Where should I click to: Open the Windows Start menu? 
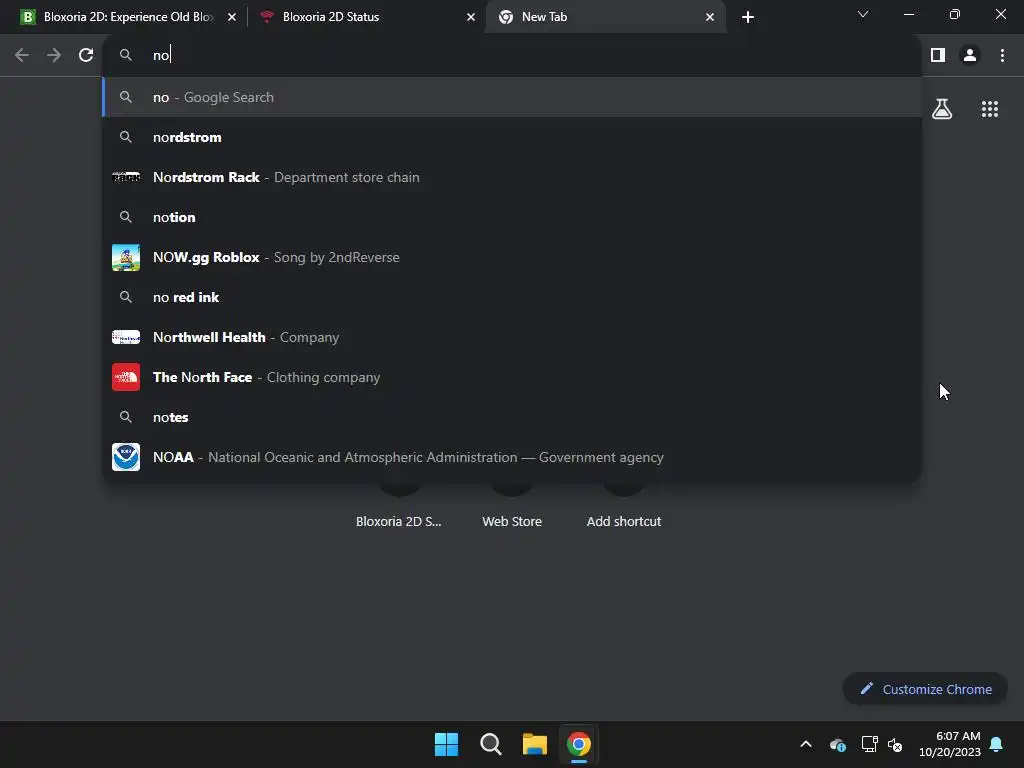(447, 744)
